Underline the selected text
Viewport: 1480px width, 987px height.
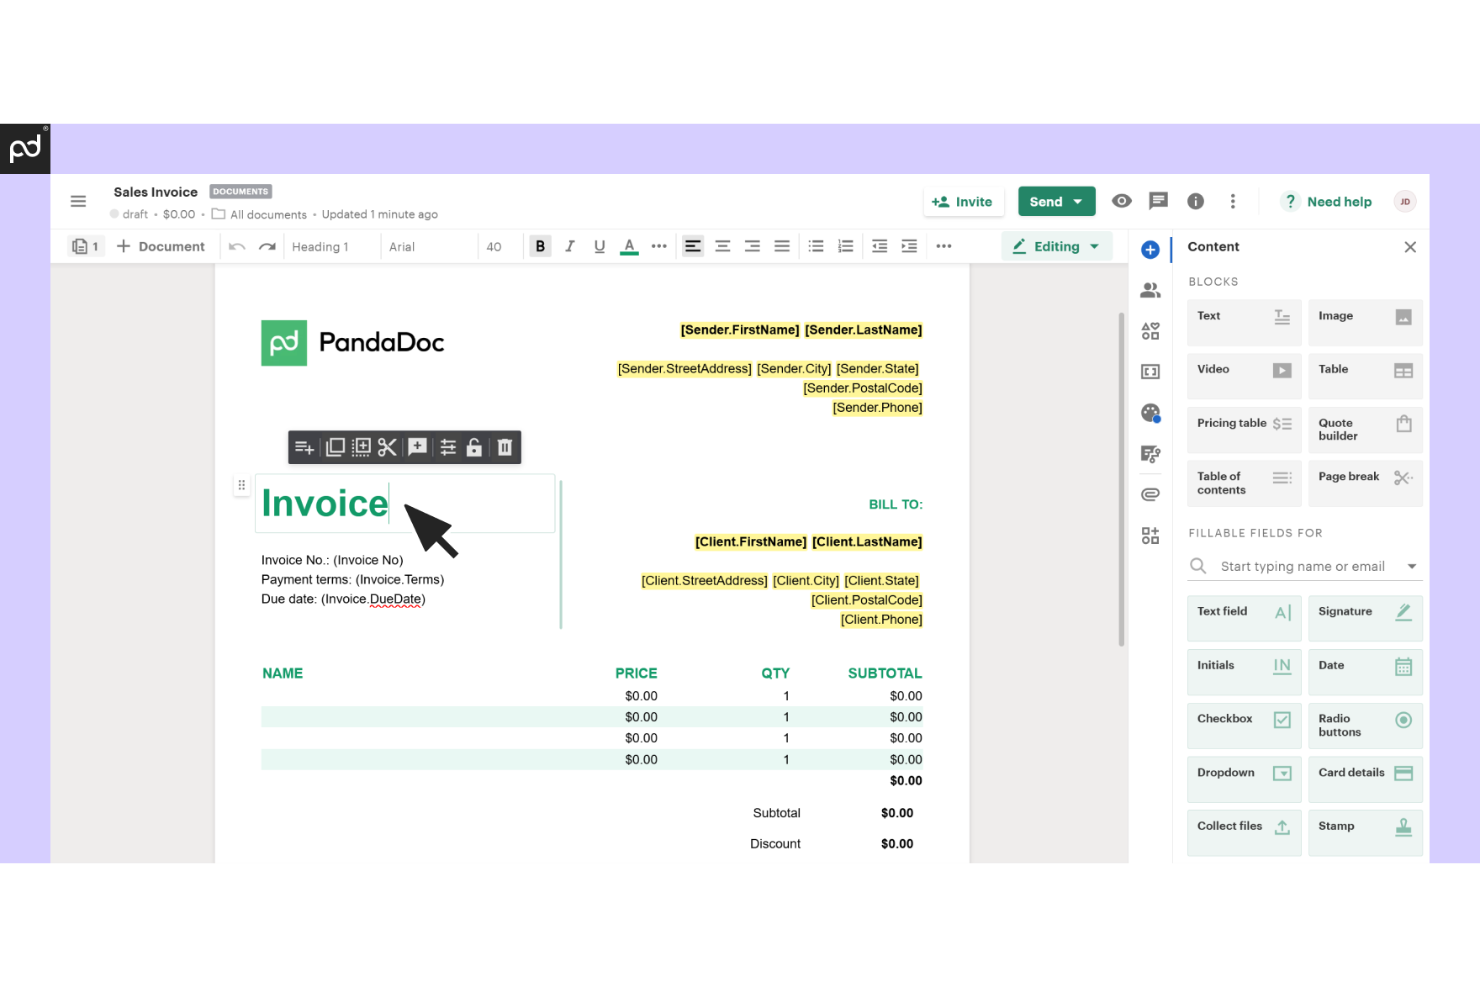point(599,245)
